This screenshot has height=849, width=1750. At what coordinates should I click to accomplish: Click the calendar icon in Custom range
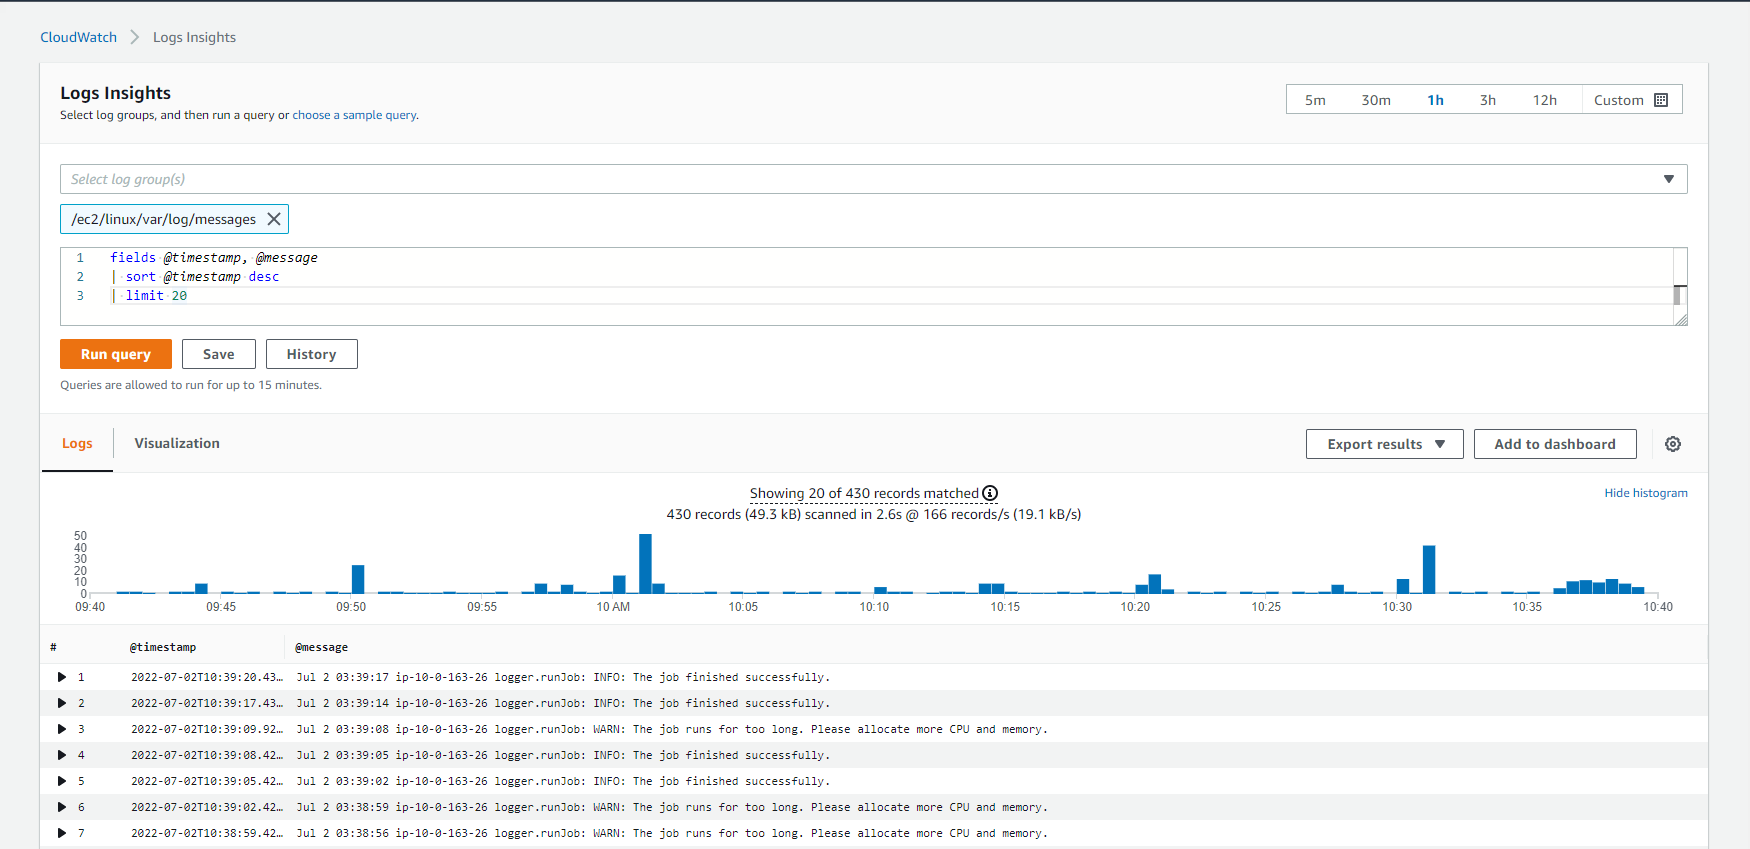[x=1661, y=100]
